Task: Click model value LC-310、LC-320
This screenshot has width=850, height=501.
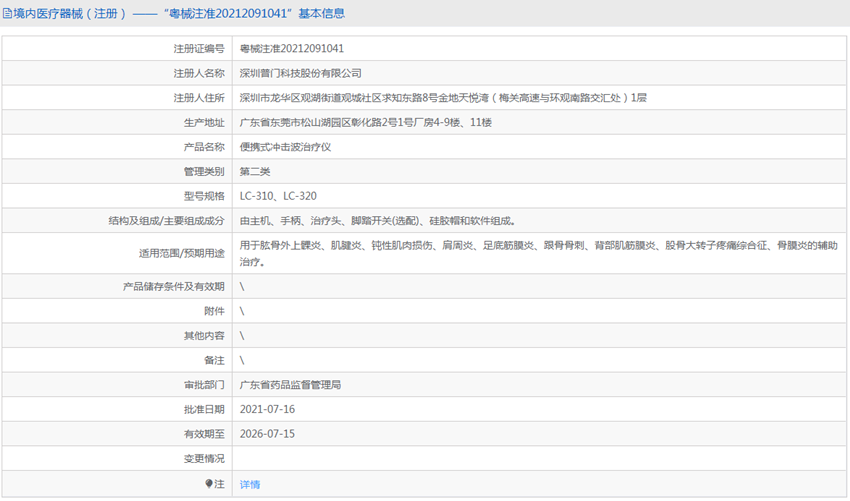Action: (278, 196)
